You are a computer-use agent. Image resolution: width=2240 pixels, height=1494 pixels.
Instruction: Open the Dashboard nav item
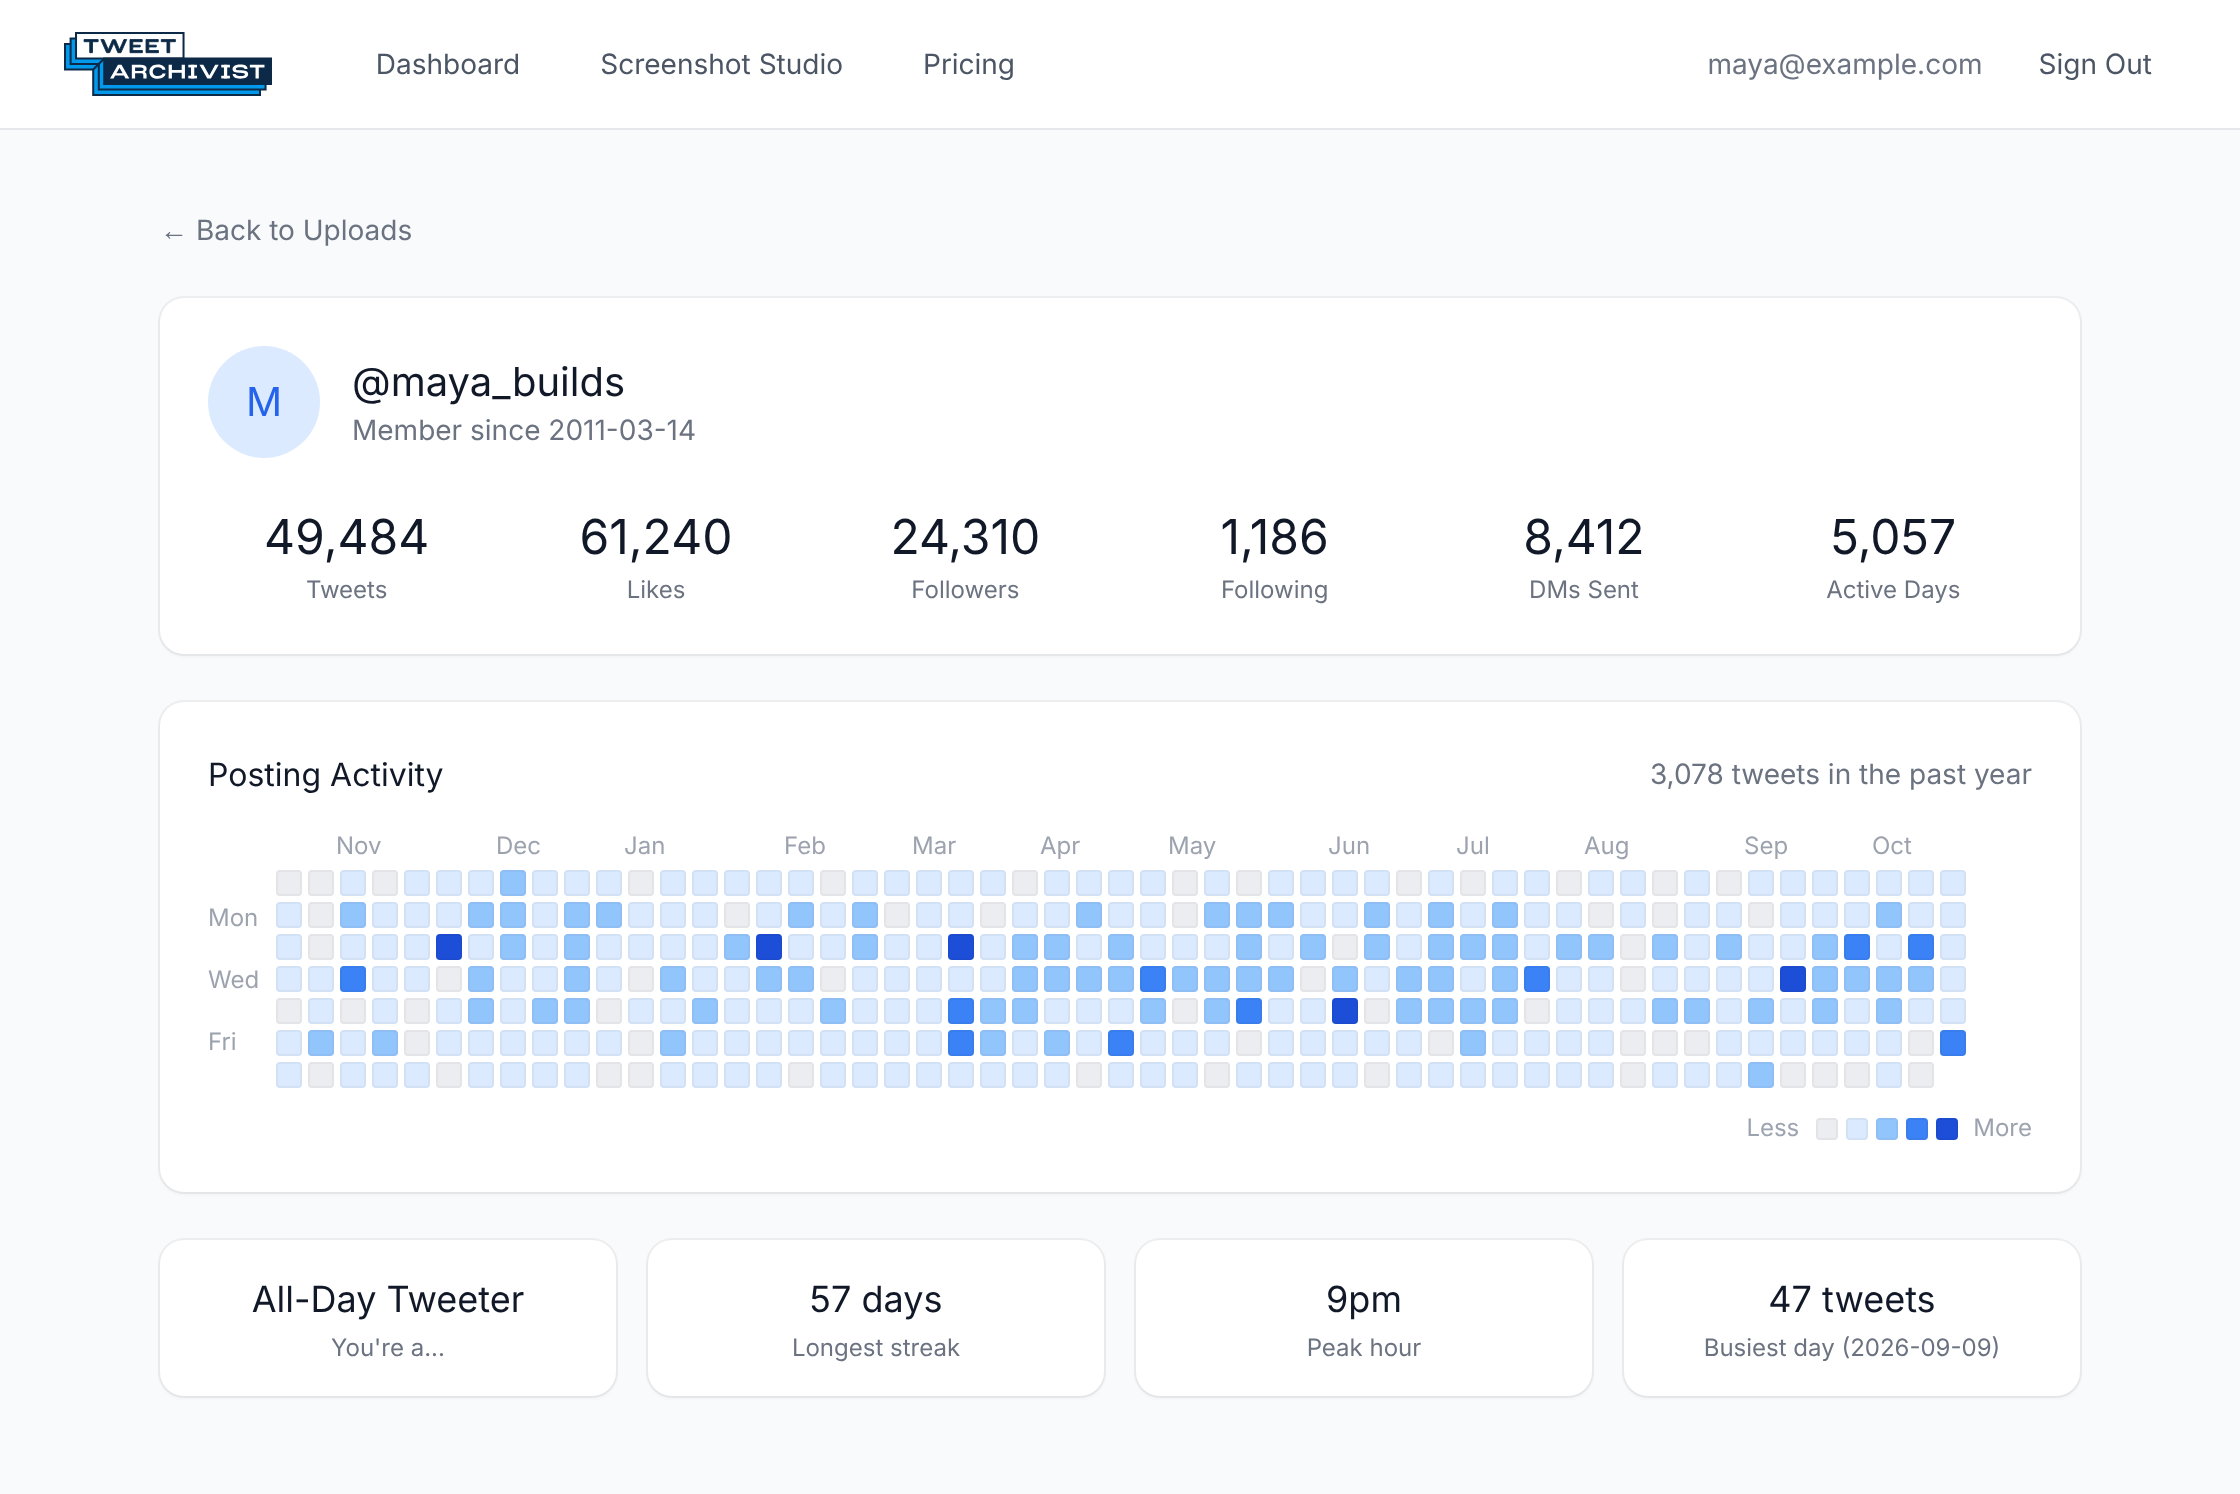448,64
